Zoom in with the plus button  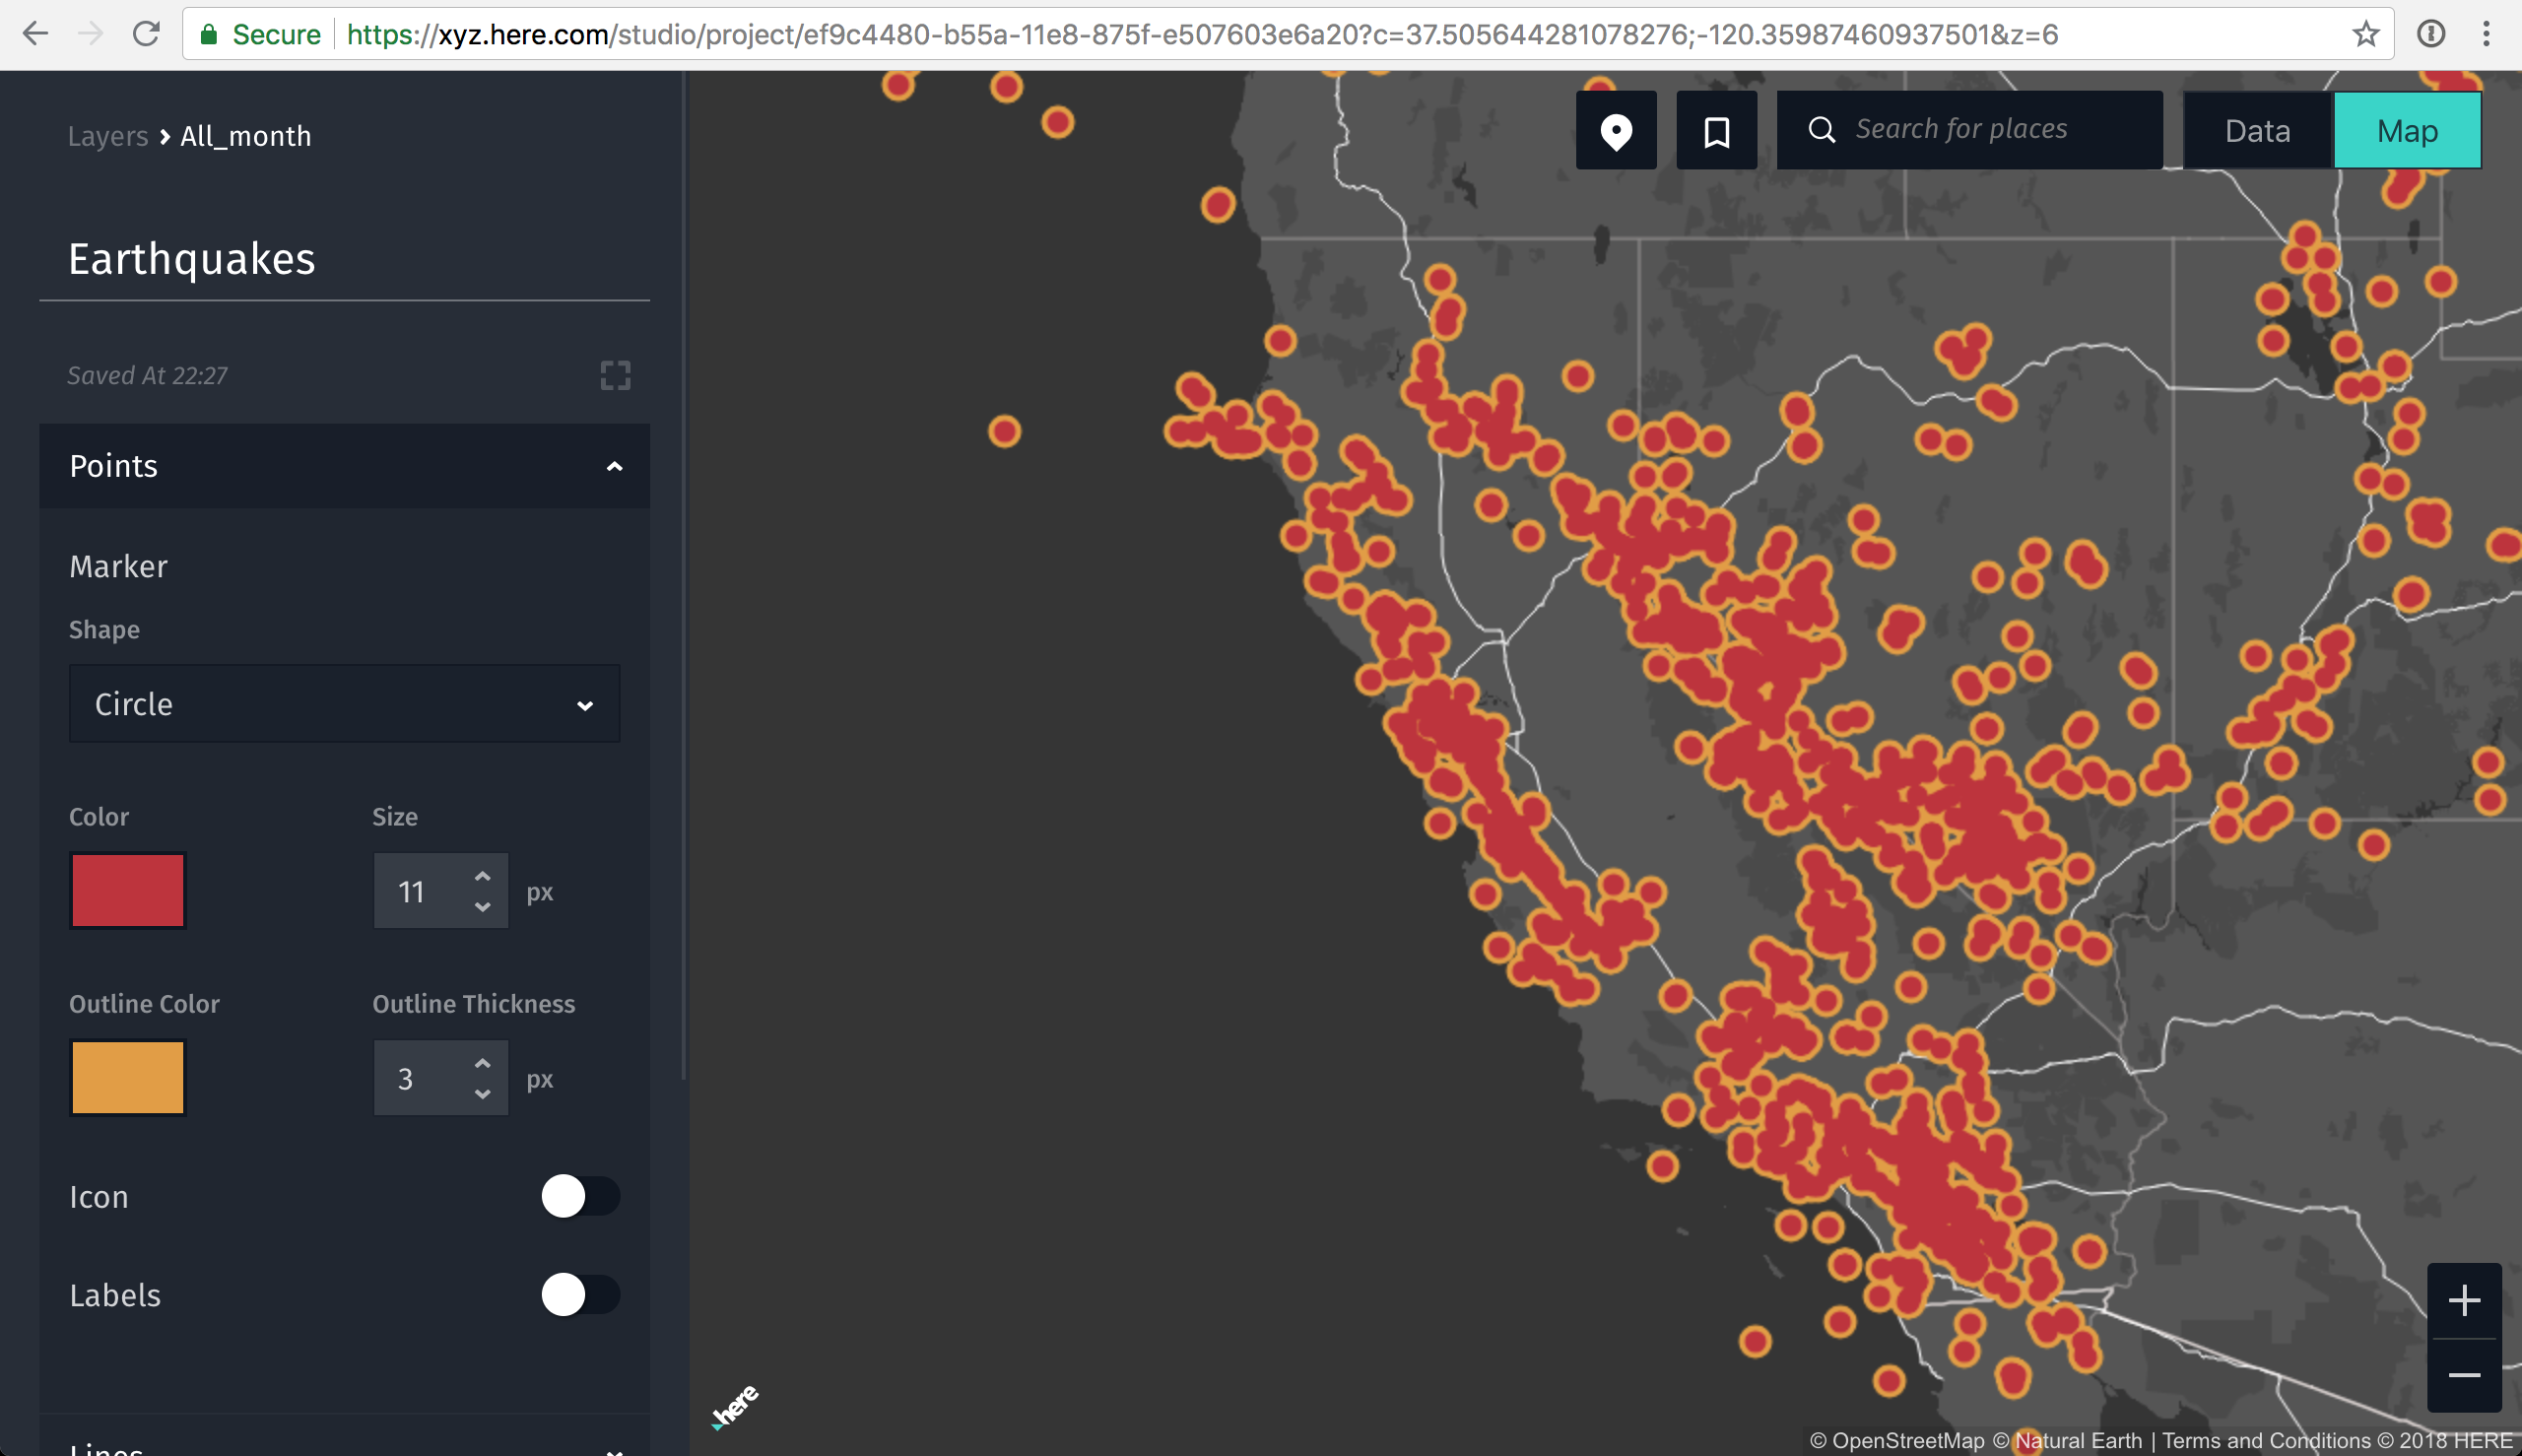coord(2464,1300)
